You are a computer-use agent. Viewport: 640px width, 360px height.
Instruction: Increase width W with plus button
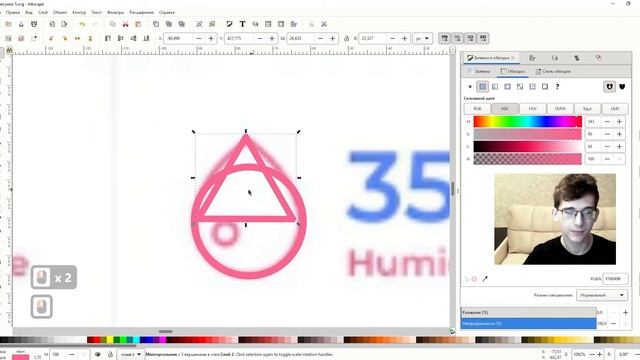pos(333,38)
